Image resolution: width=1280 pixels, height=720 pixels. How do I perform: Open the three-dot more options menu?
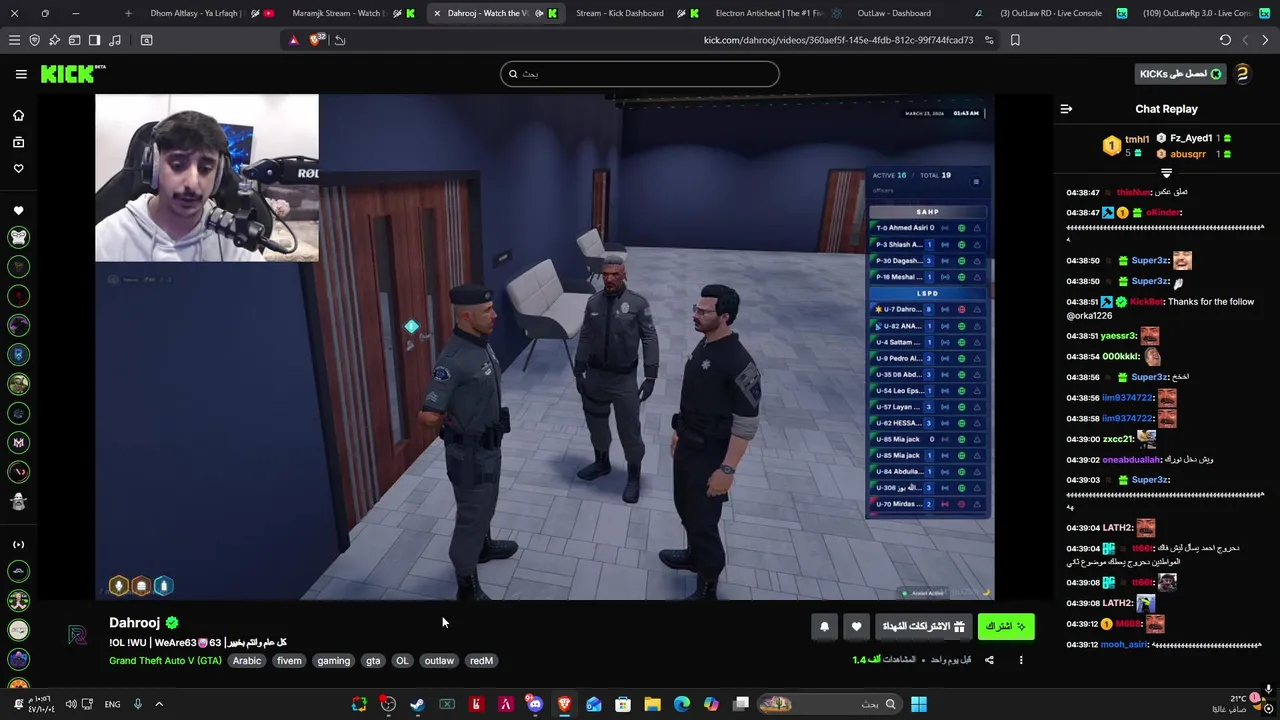(x=1021, y=660)
